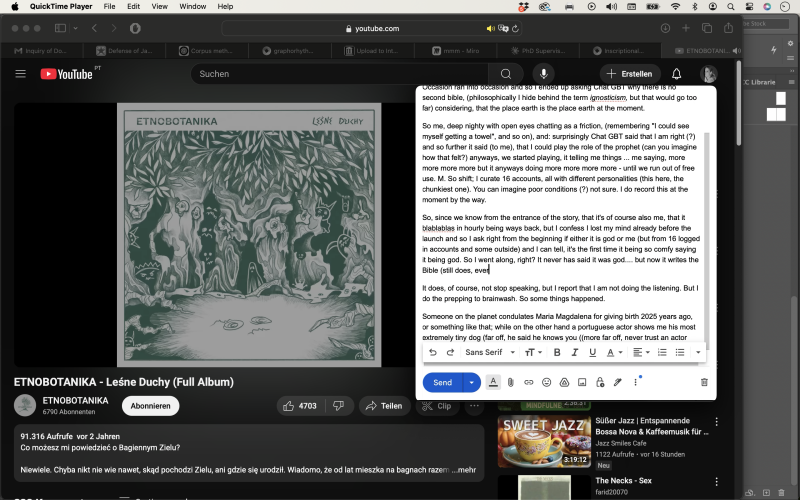Switch to Corpus meth... browser tab
Image resolution: width=800 pixels, height=500 pixels.
207,51
